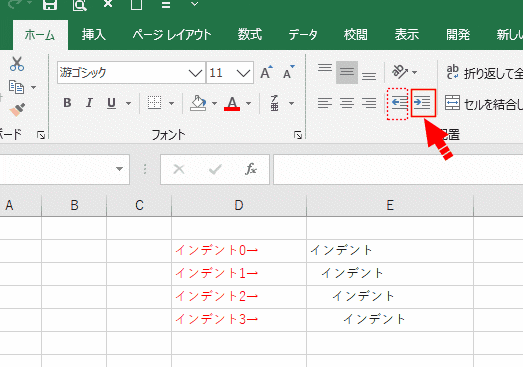This screenshot has height=367, width=523.
Task: Toggle Underline formatting
Action: point(111,103)
